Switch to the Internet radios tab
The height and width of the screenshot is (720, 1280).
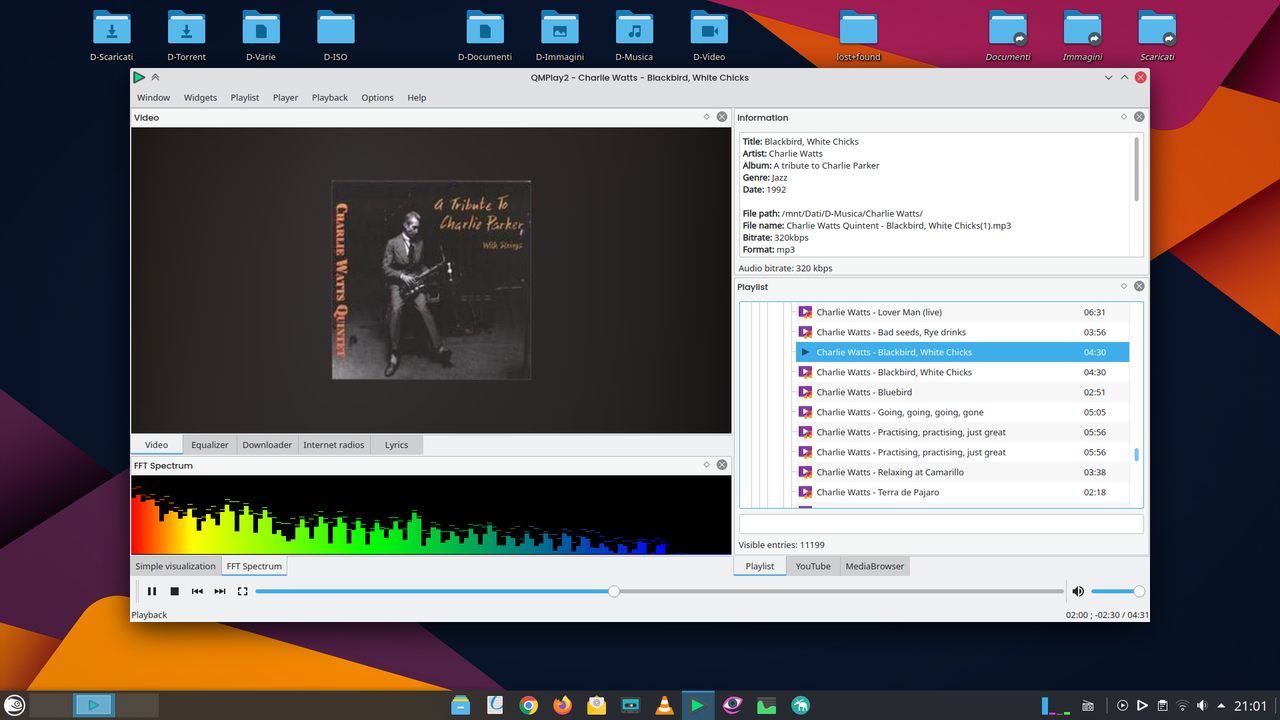click(334, 445)
